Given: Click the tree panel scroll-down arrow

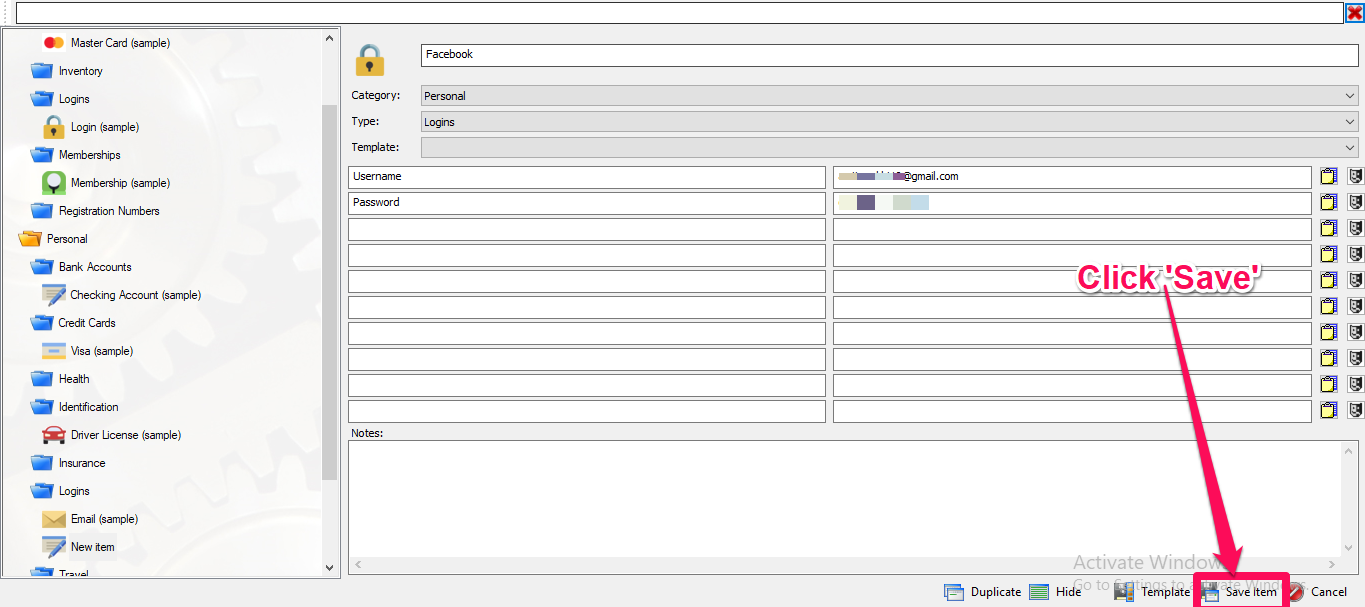Looking at the screenshot, I should coord(330,567).
